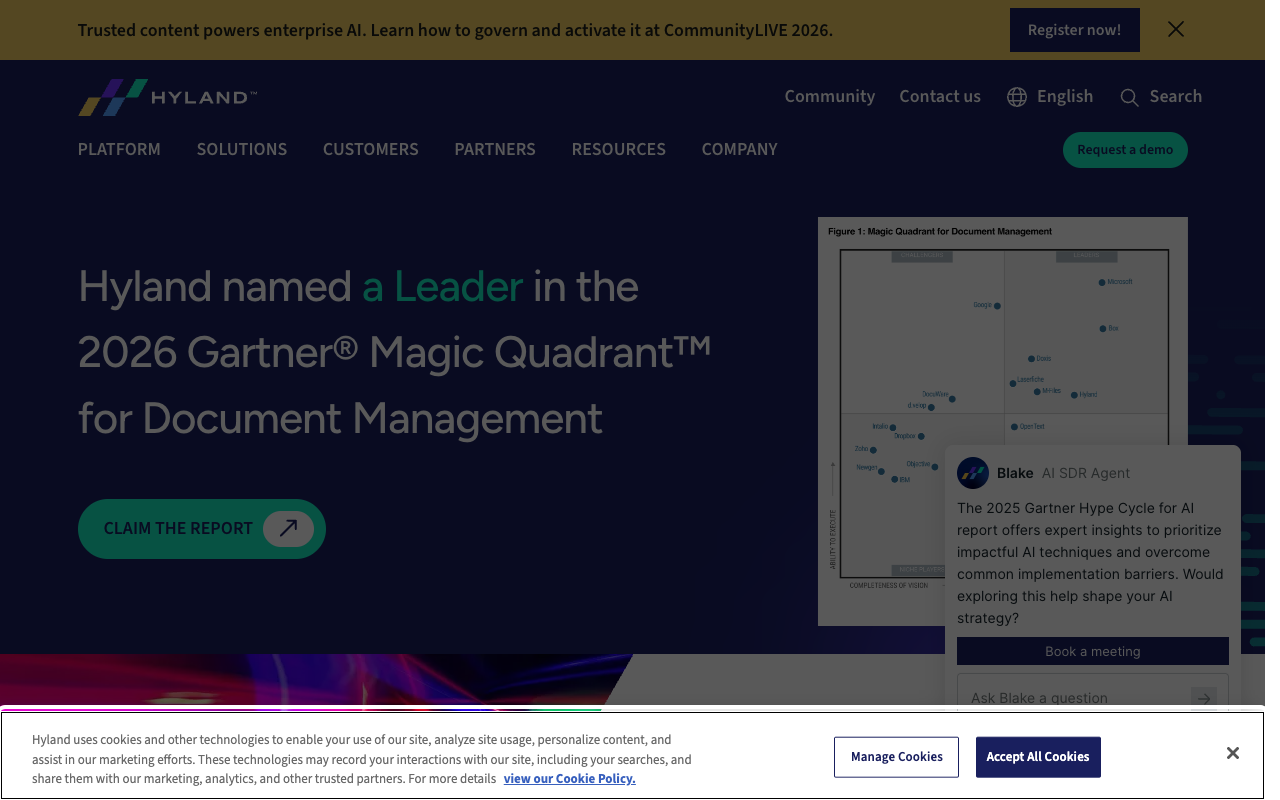Click the magnifying glass search icon
The image size is (1280, 800).
[x=1129, y=97]
